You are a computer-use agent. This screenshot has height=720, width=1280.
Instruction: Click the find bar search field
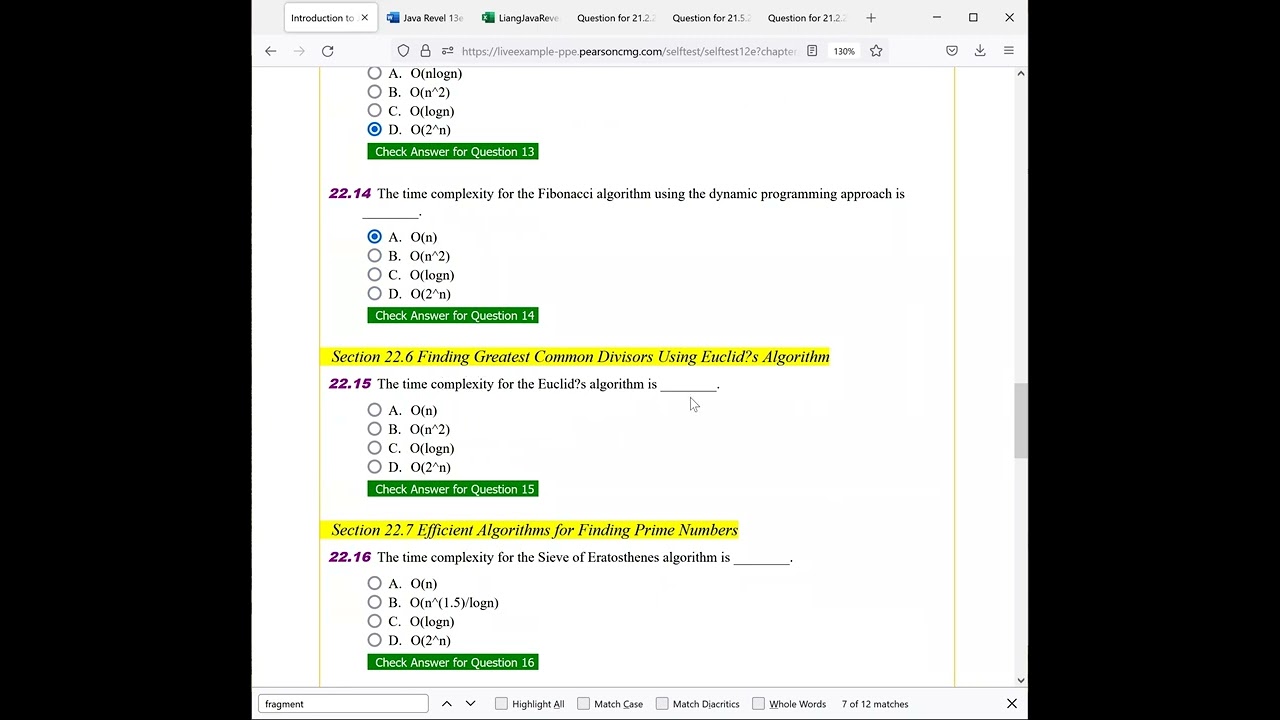tap(343, 704)
